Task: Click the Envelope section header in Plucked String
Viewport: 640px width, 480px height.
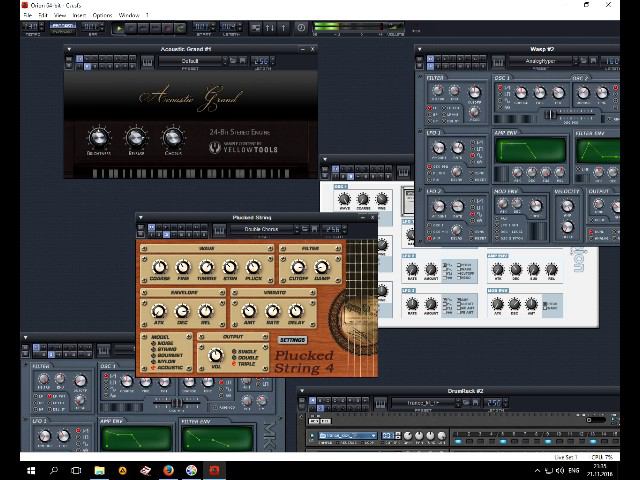Action: click(183, 292)
